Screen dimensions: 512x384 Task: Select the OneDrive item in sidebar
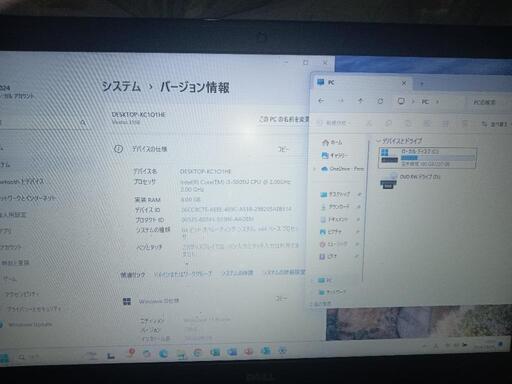tap(342, 169)
